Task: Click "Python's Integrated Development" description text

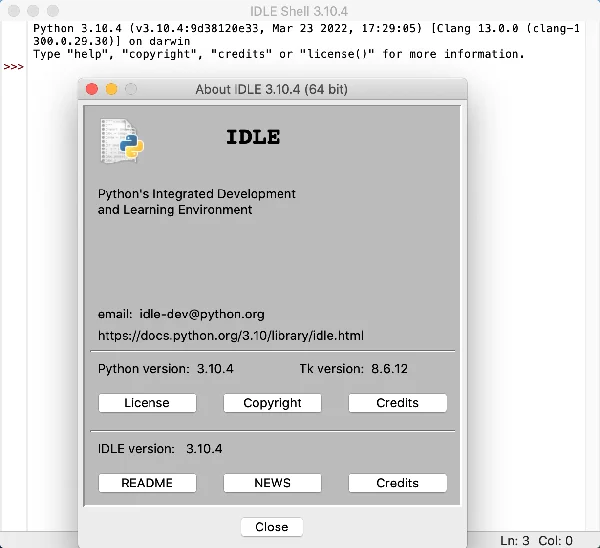Action: [197, 194]
